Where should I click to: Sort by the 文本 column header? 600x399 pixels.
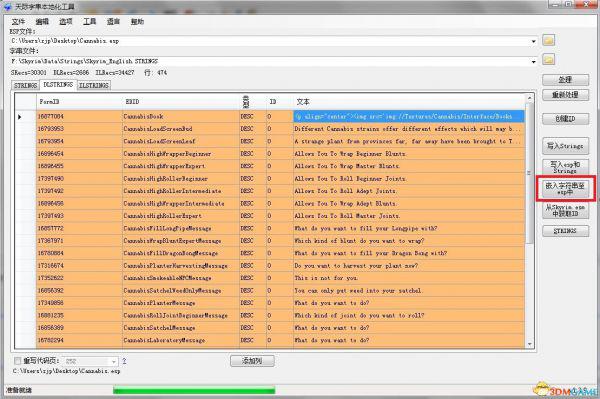[409, 102]
